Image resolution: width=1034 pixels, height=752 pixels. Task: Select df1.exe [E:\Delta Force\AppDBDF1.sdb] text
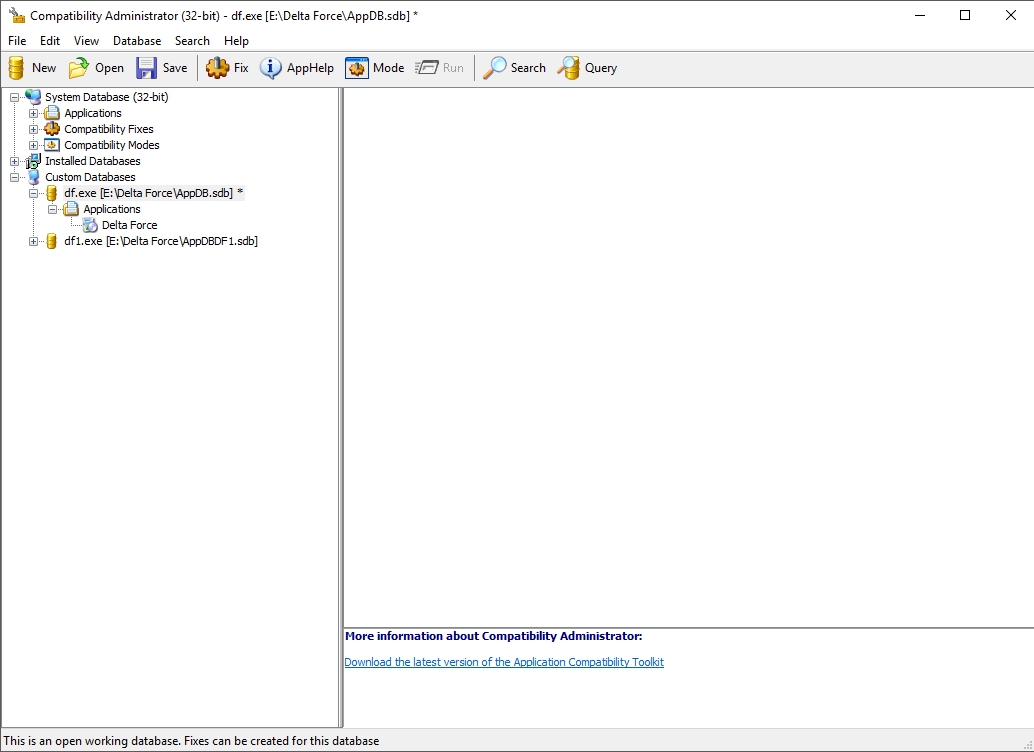click(x=161, y=241)
